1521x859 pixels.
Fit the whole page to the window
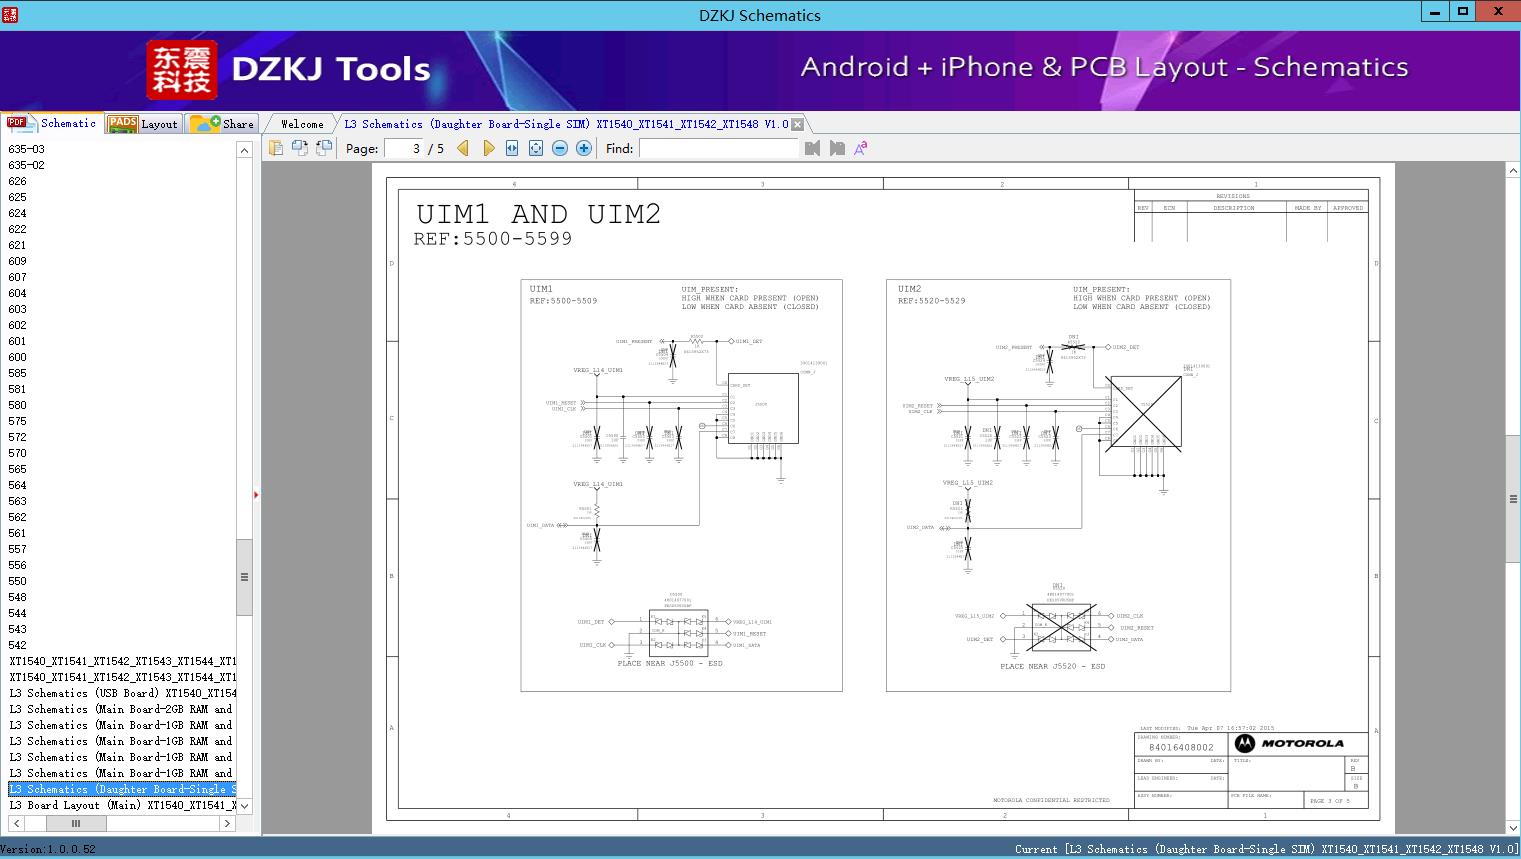535,148
